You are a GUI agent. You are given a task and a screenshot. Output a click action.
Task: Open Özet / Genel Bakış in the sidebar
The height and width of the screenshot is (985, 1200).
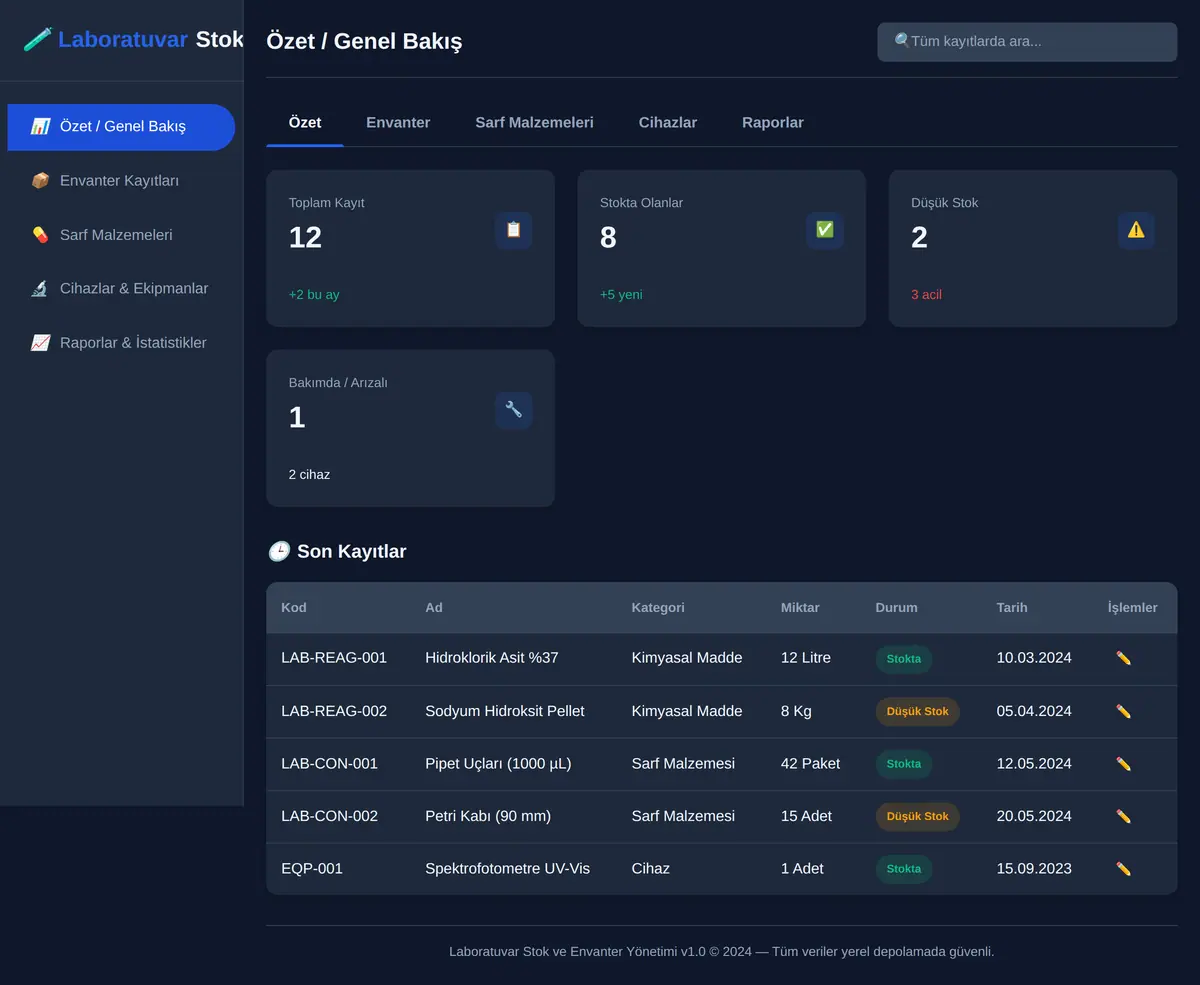pos(121,127)
